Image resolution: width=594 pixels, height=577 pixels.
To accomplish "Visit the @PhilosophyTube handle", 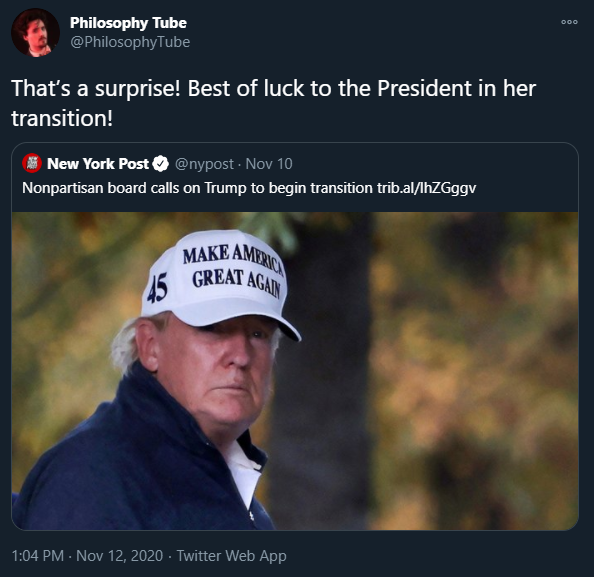I will 130,42.
